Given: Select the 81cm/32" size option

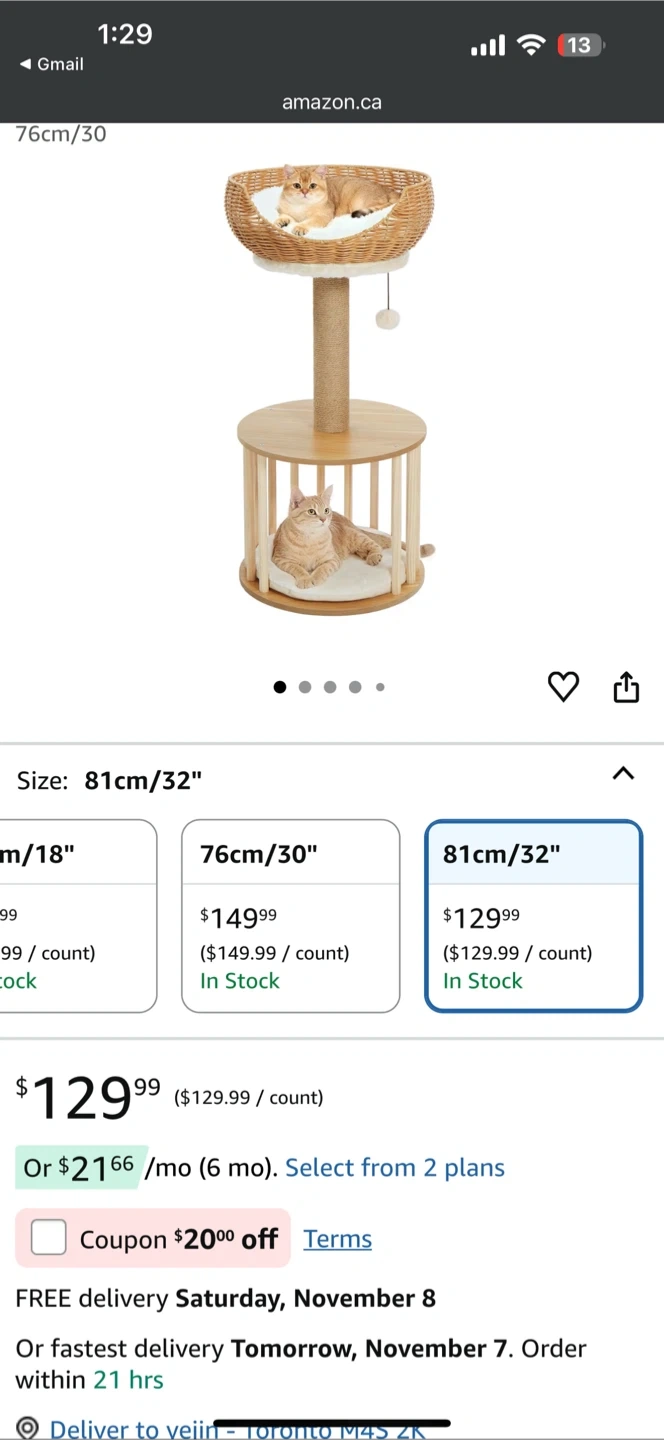Looking at the screenshot, I should tap(533, 915).
